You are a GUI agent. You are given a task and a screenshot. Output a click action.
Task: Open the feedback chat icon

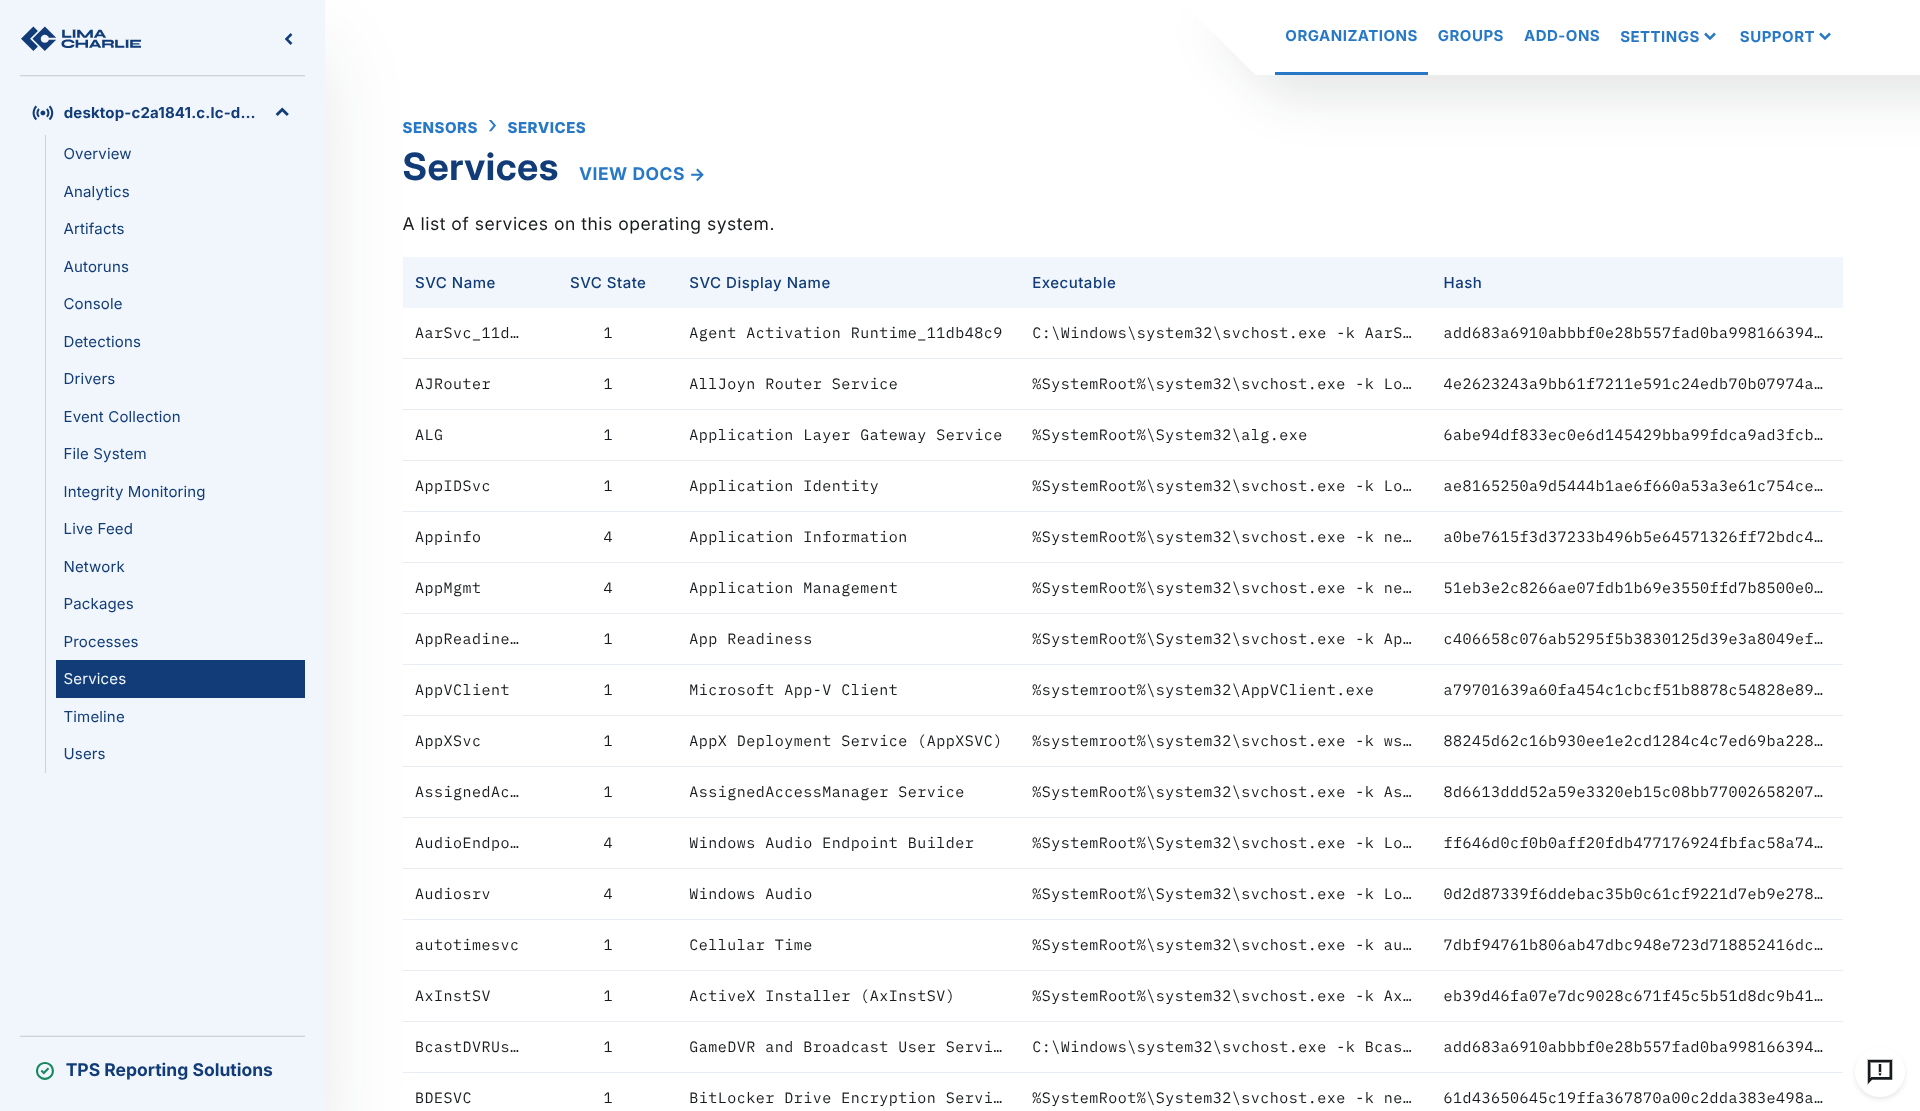click(x=1879, y=1071)
